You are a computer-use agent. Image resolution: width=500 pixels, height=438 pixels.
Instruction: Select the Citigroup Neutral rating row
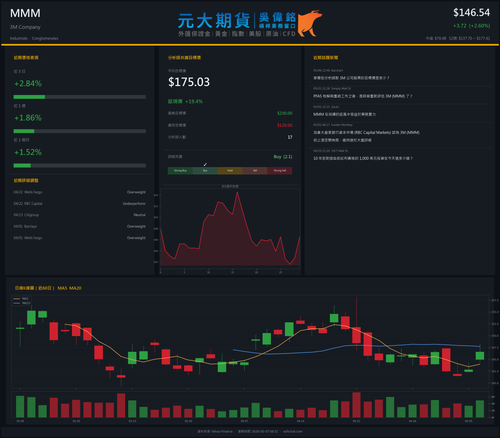(80, 215)
